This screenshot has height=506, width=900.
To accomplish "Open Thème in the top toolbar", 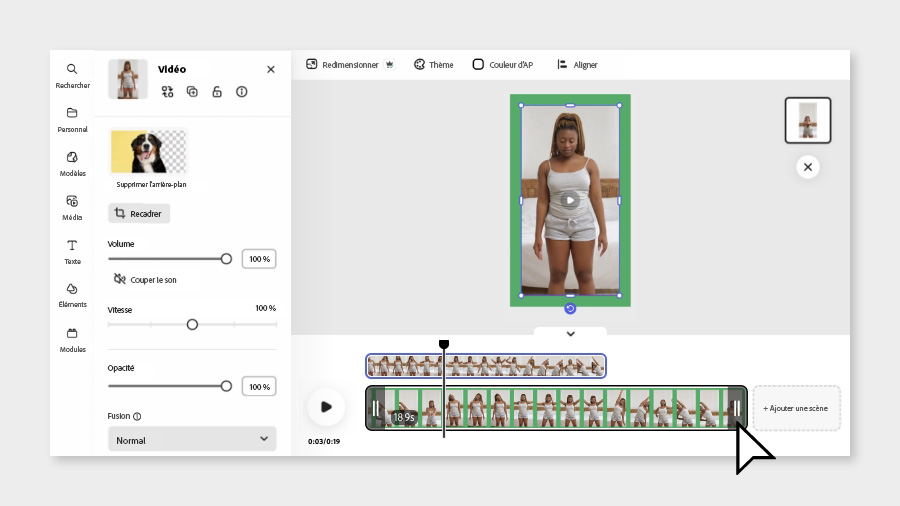I will pyautogui.click(x=434, y=65).
